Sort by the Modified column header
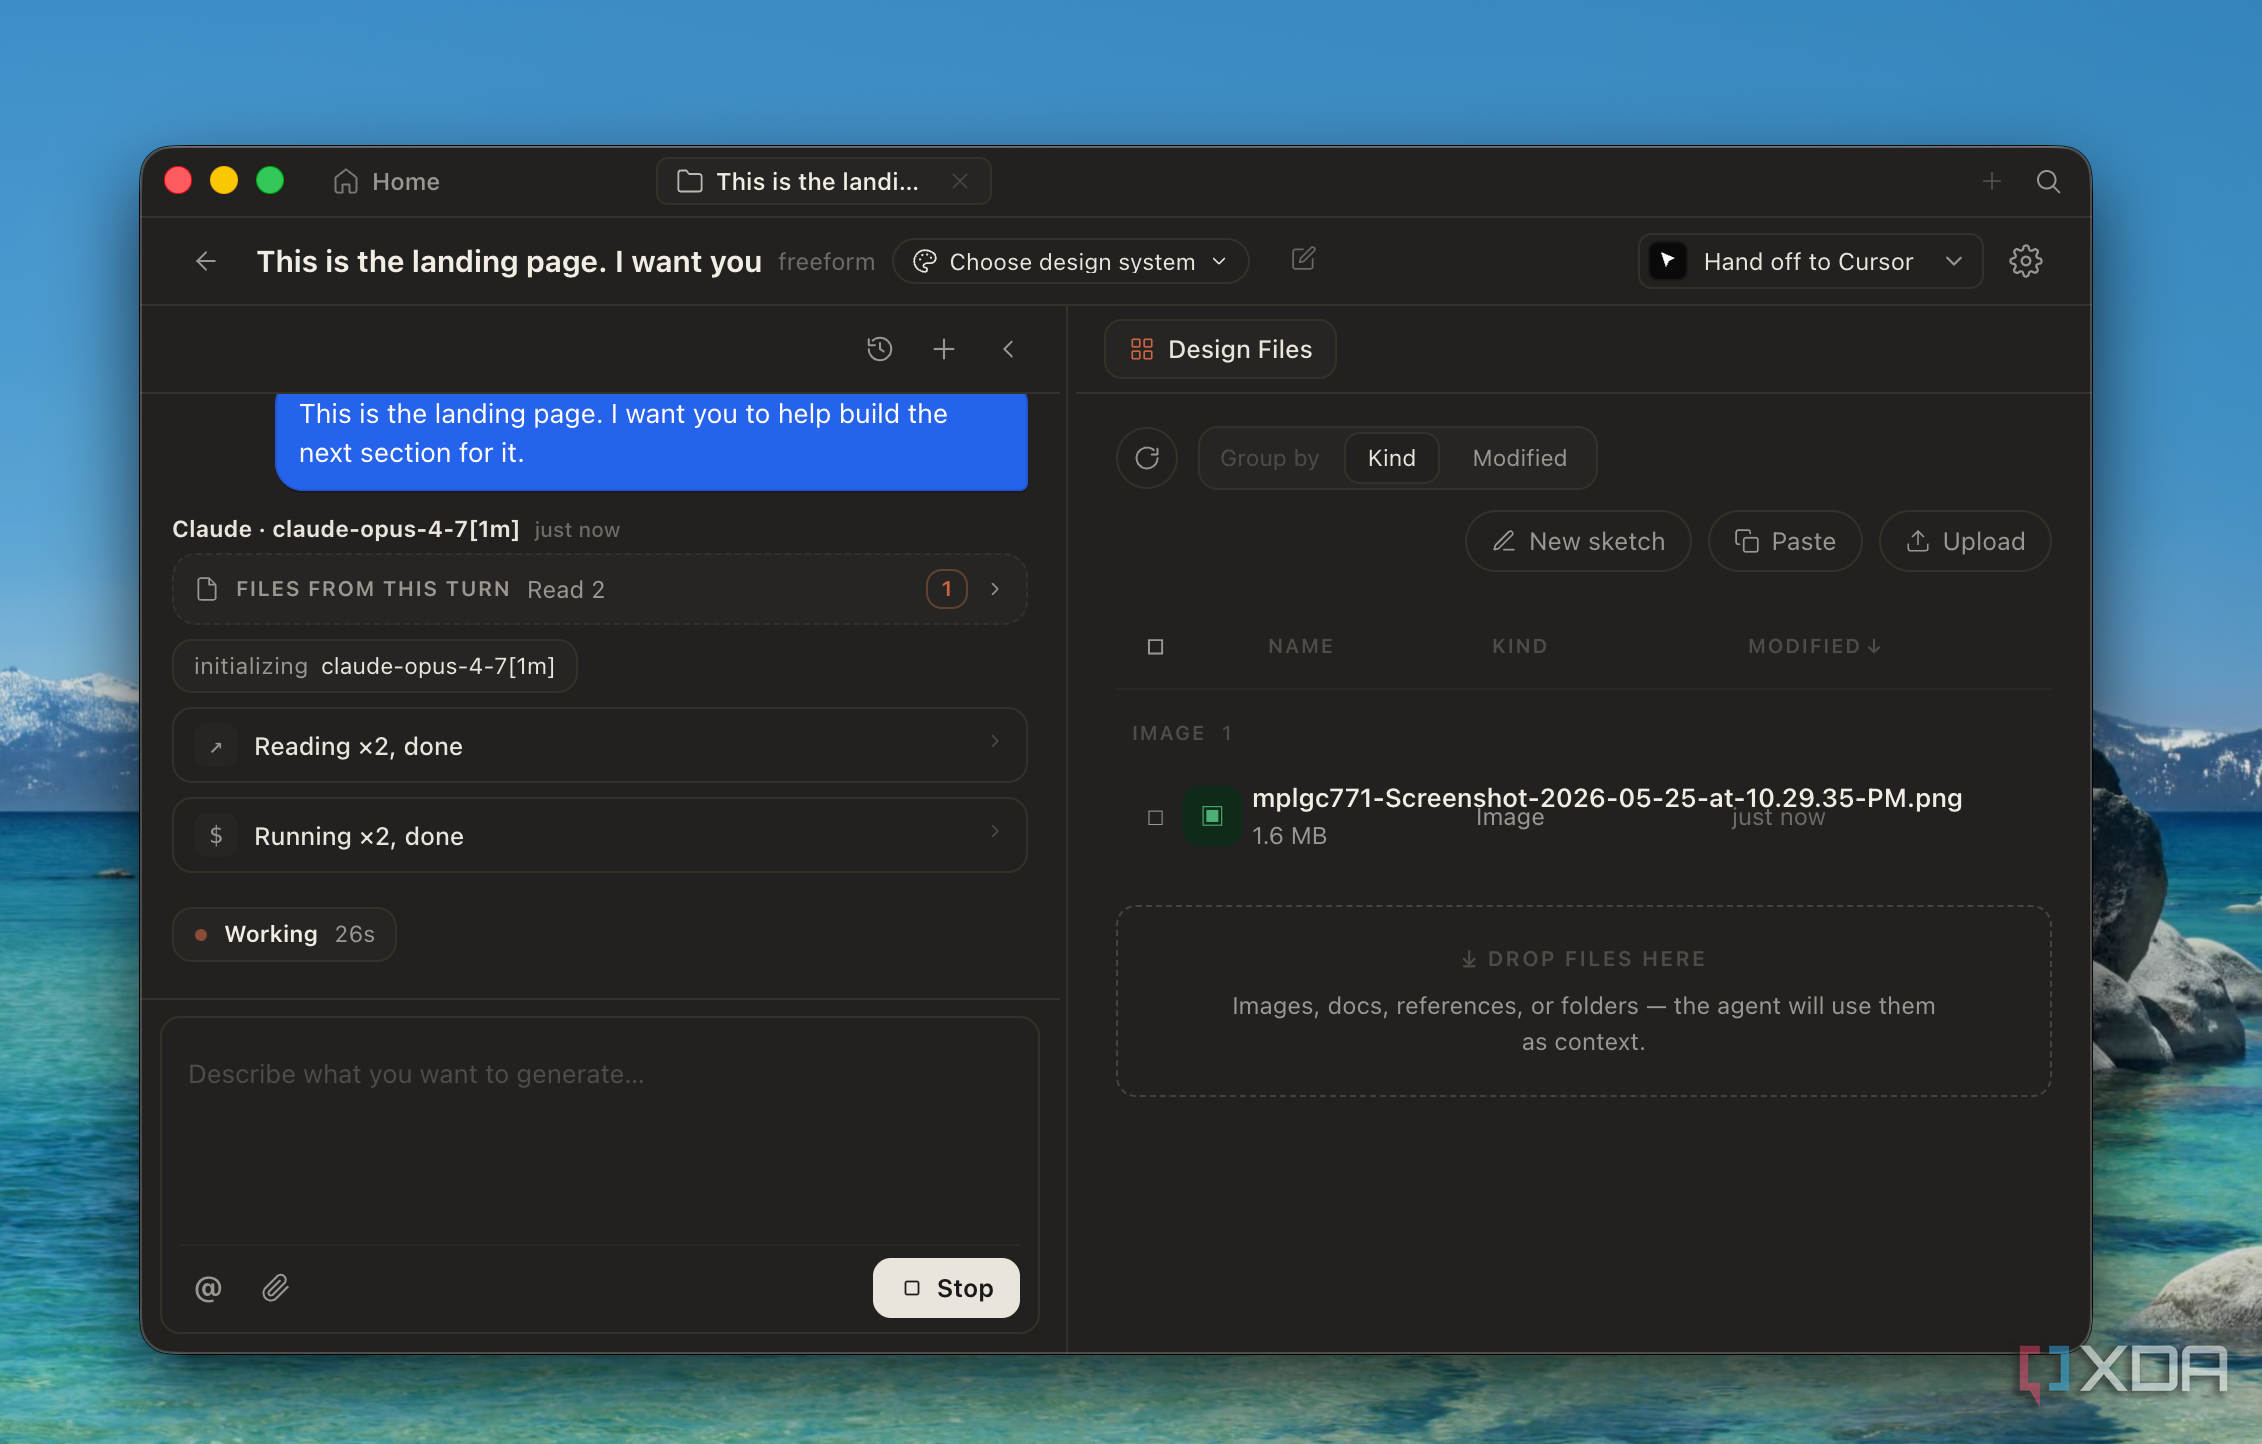Viewport: 2262px width, 1444px height. point(1814,646)
